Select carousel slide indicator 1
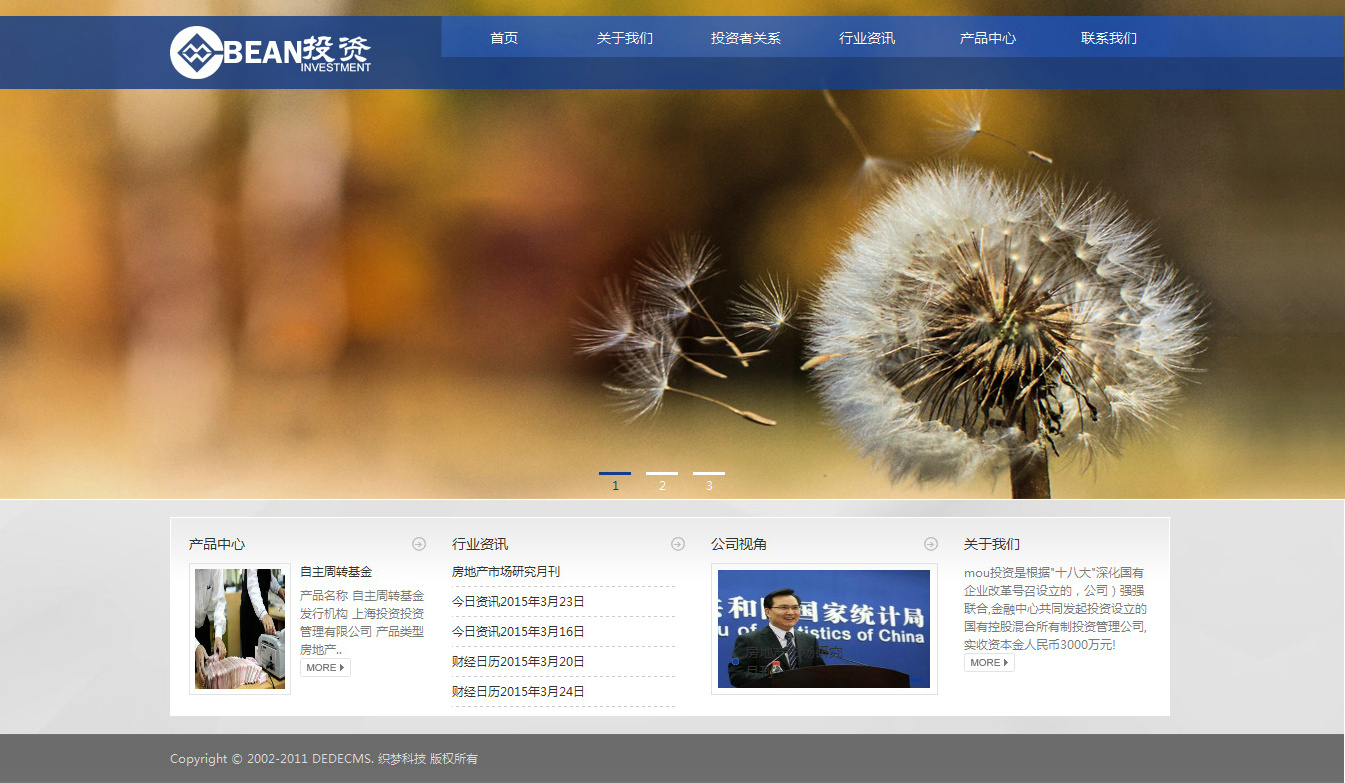The image size is (1345, 783). pos(615,475)
